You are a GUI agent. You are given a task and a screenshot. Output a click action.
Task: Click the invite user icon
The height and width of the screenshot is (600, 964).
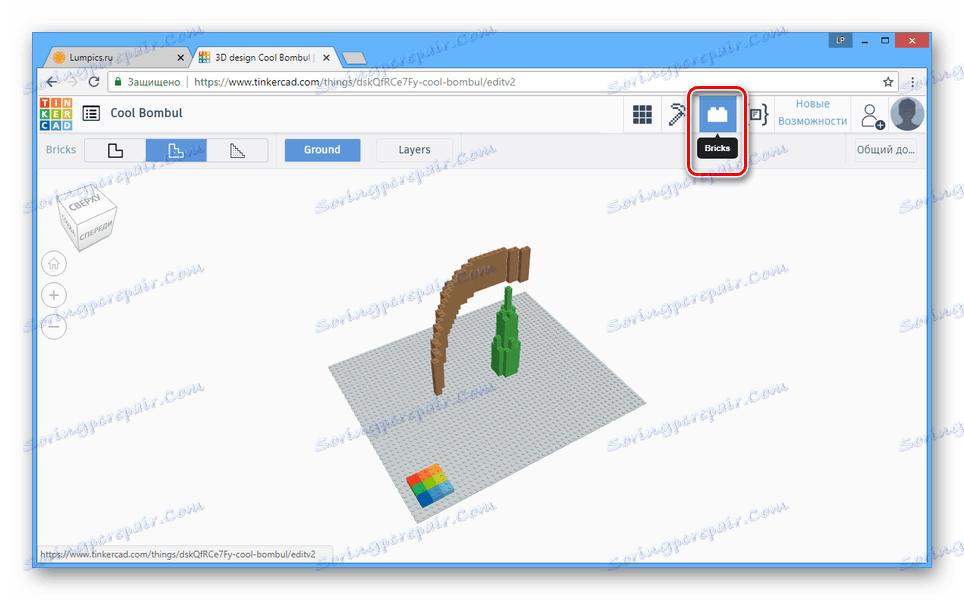coord(872,116)
